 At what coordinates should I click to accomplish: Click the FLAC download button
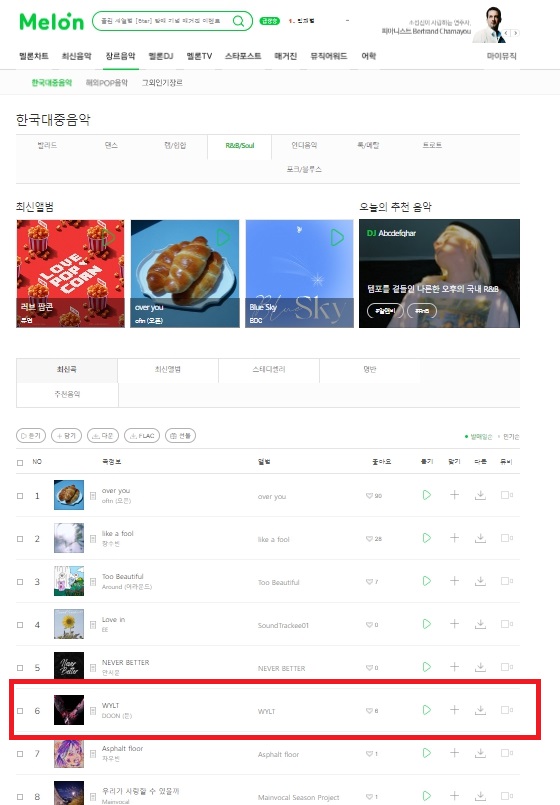click(x=142, y=436)
